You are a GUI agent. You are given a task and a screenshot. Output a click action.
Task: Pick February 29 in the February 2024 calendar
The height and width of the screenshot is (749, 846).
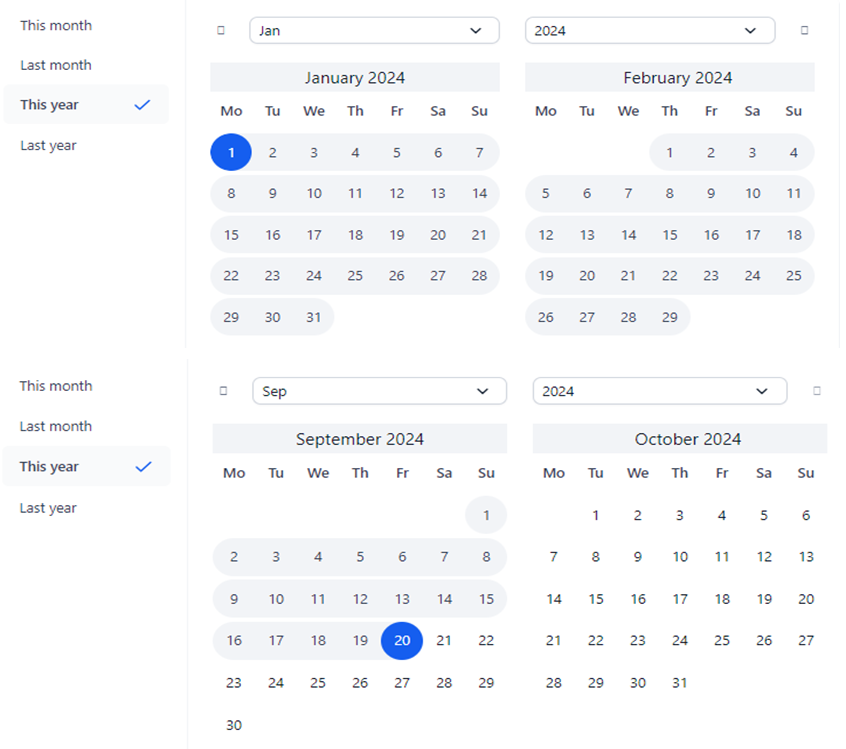[x=670, y=317]
